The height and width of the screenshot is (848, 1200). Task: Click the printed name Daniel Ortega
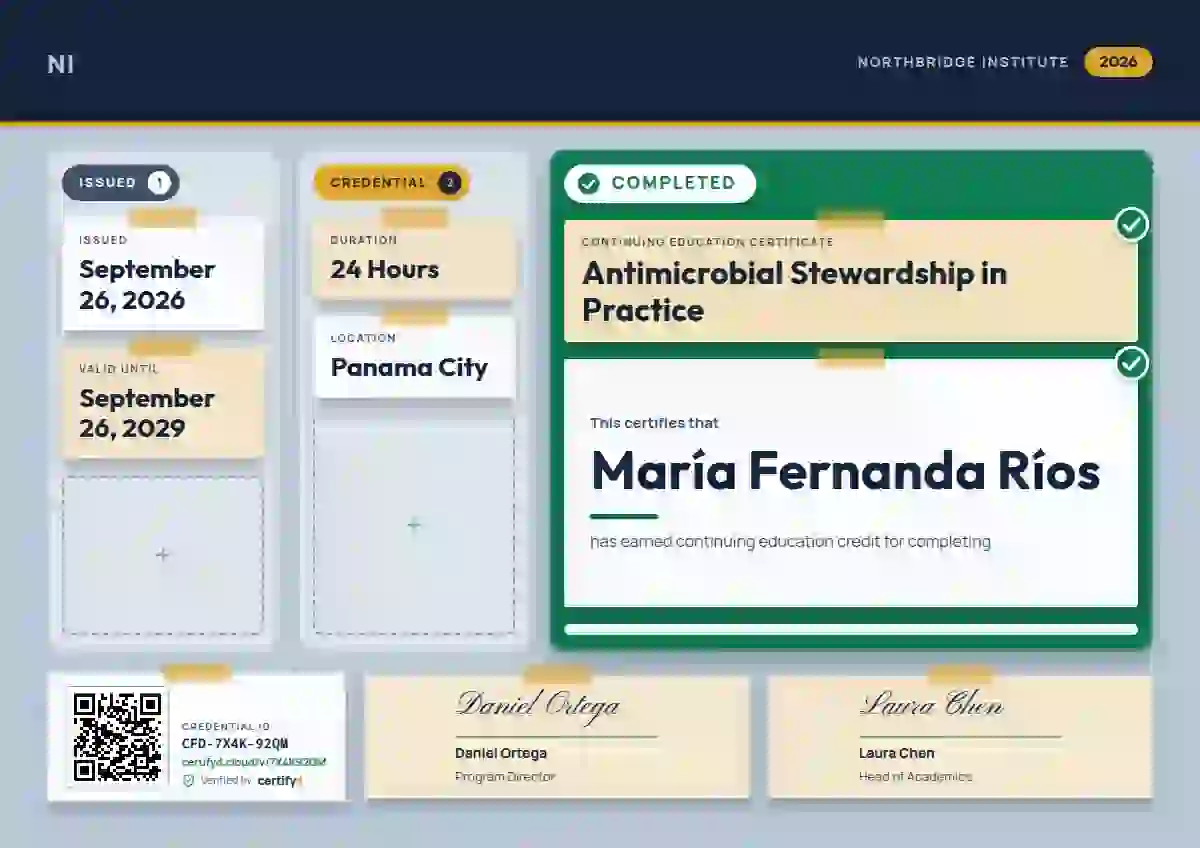[x=501, y=753]
